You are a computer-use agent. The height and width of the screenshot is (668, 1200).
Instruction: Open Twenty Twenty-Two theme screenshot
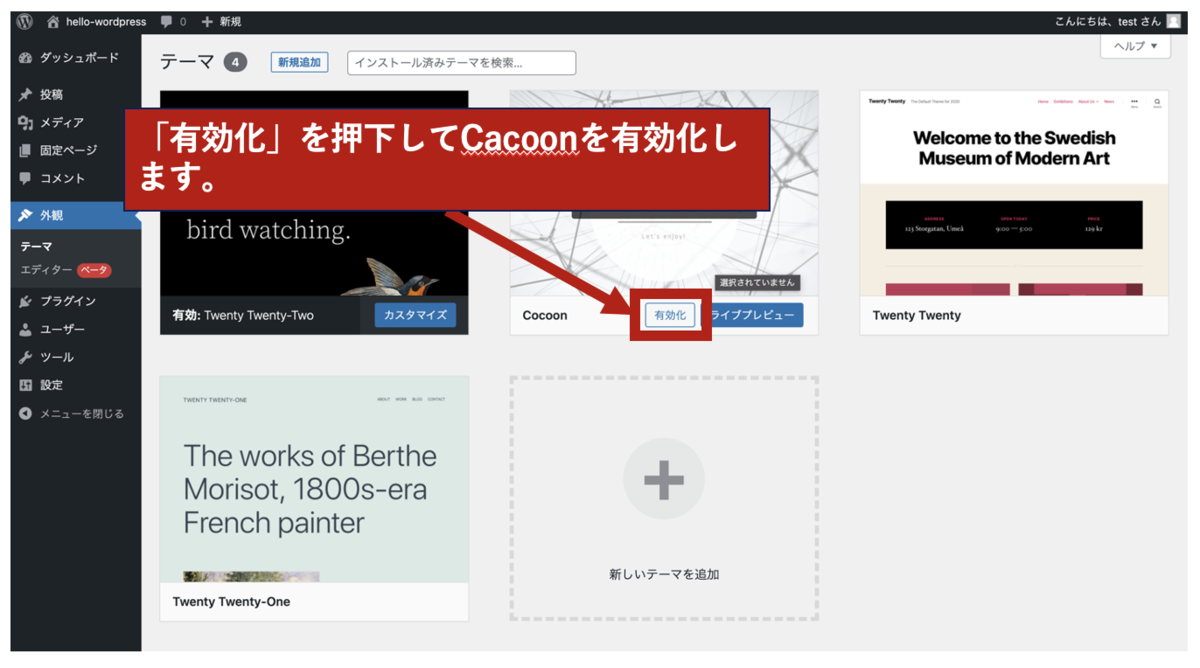tap(314, 192)
